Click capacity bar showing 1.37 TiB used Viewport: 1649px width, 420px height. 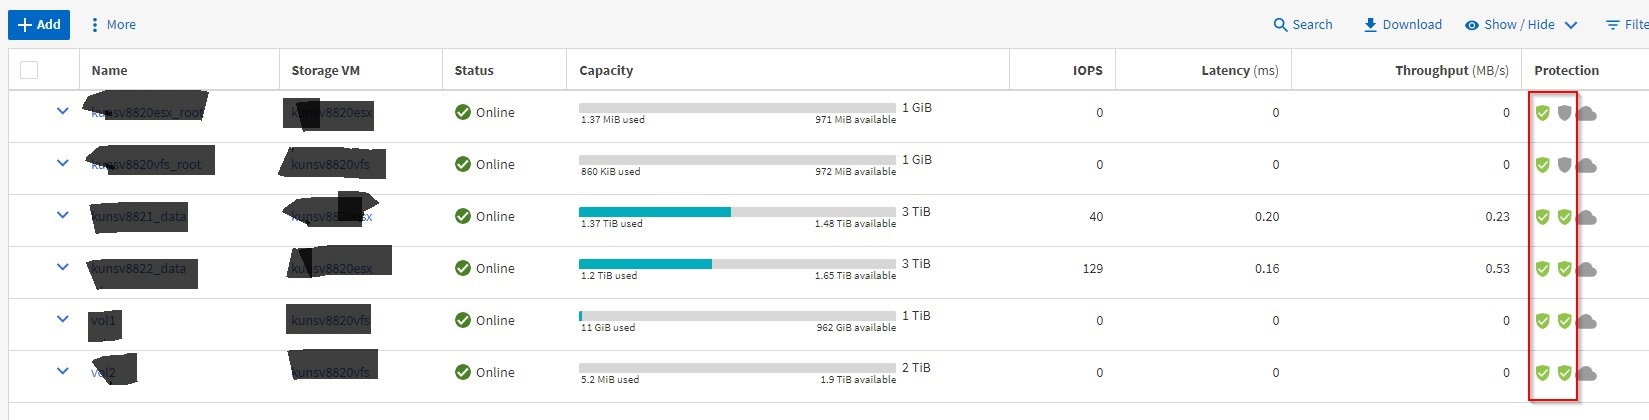737,212
